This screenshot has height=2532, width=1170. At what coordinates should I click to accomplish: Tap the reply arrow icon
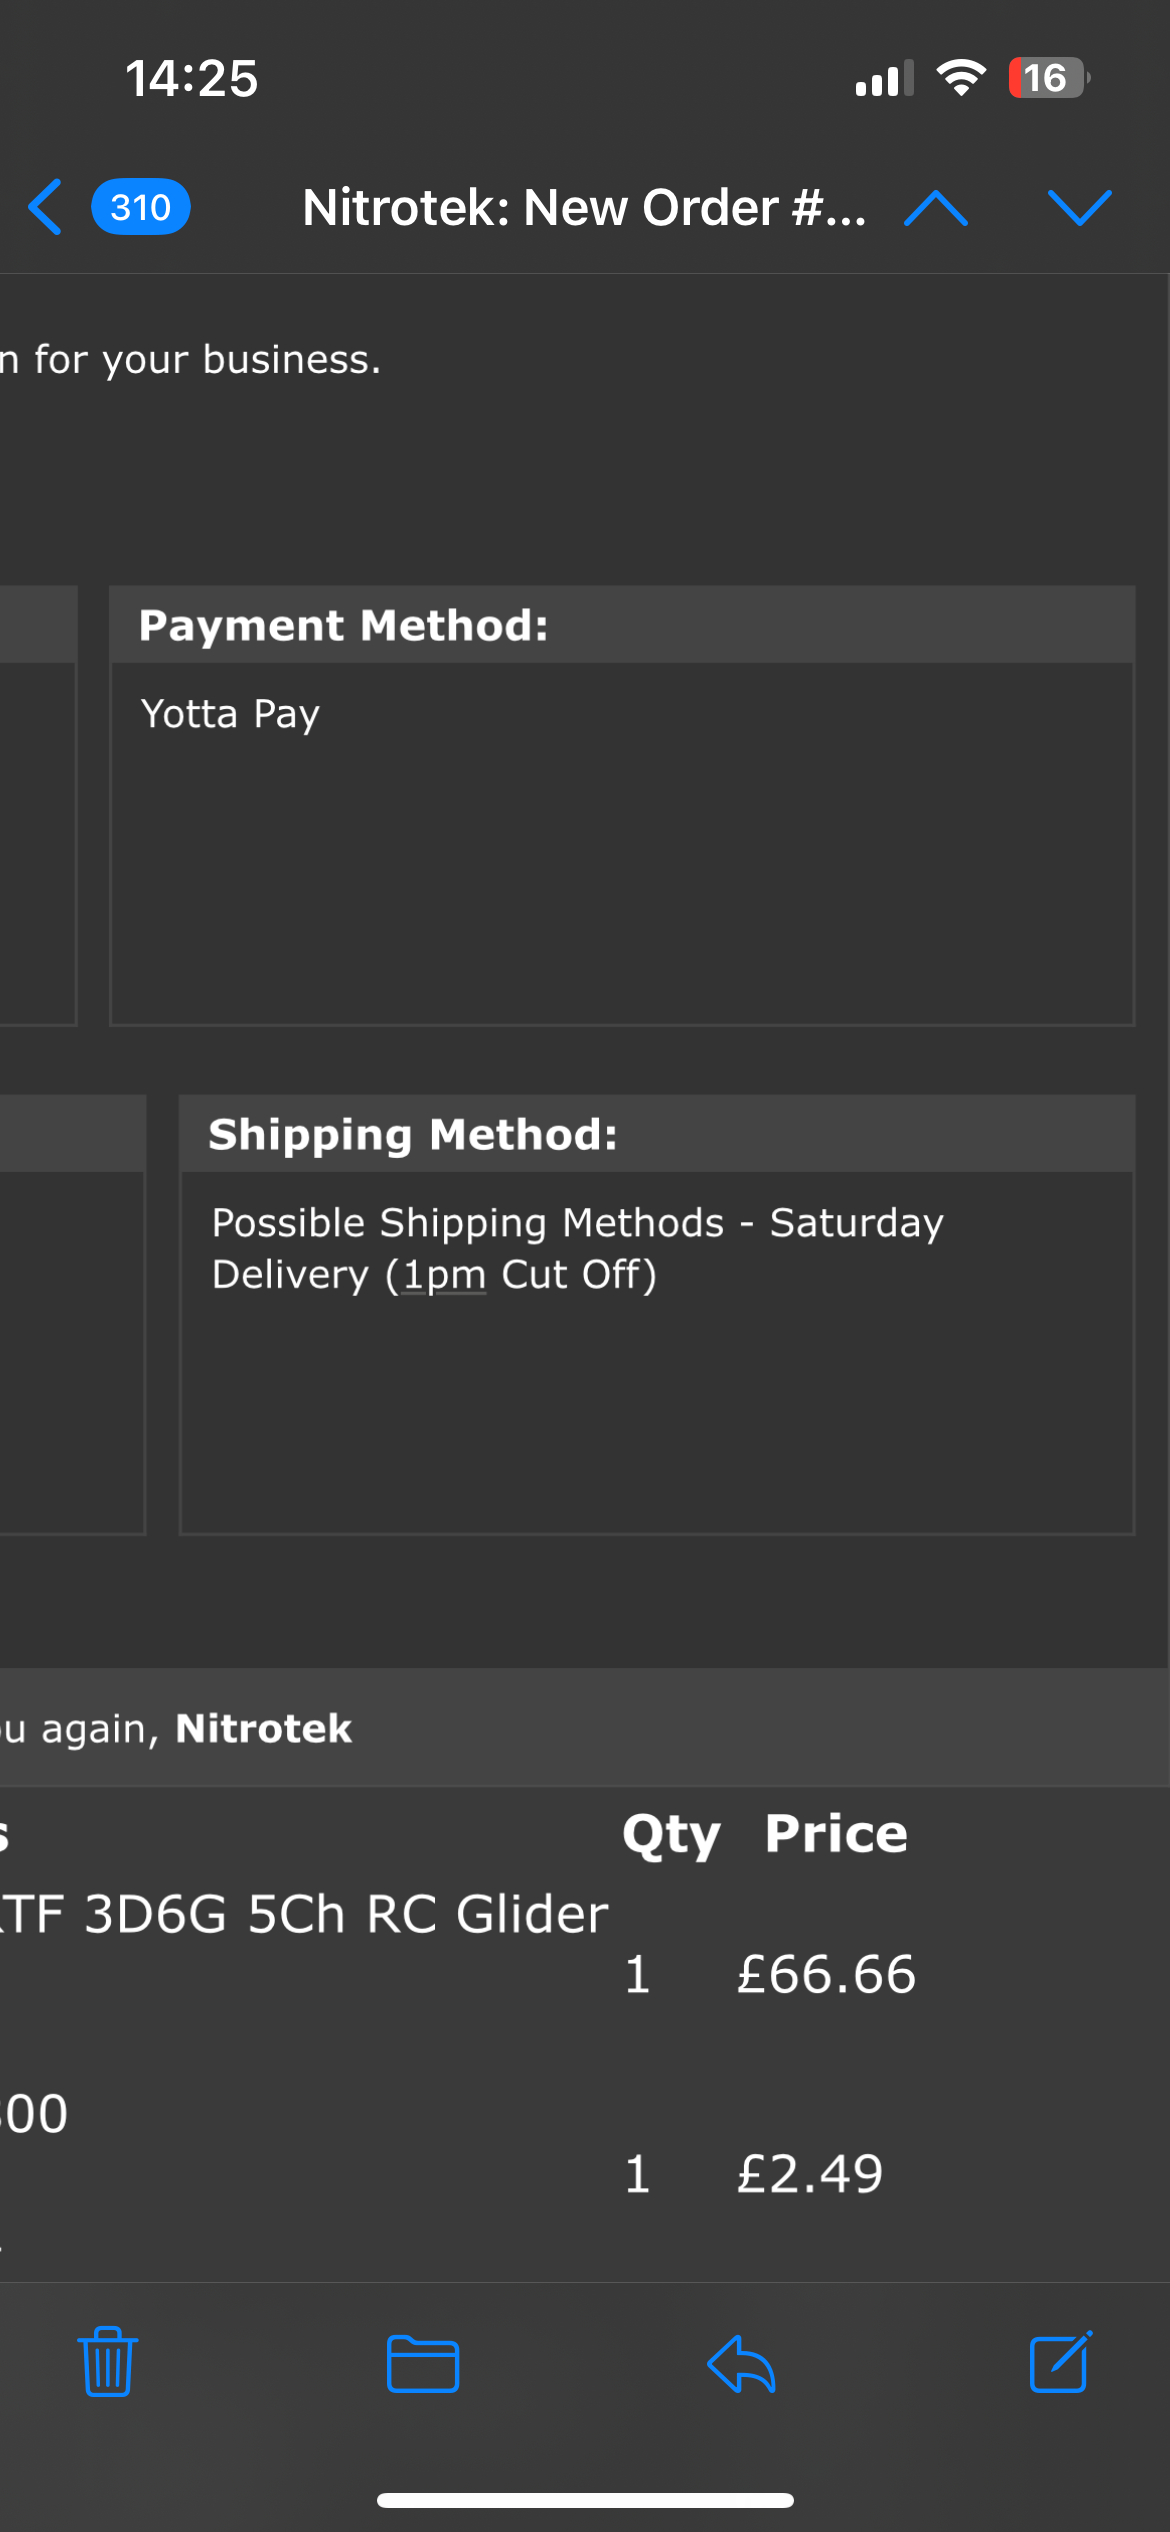tap(741, 2364)
